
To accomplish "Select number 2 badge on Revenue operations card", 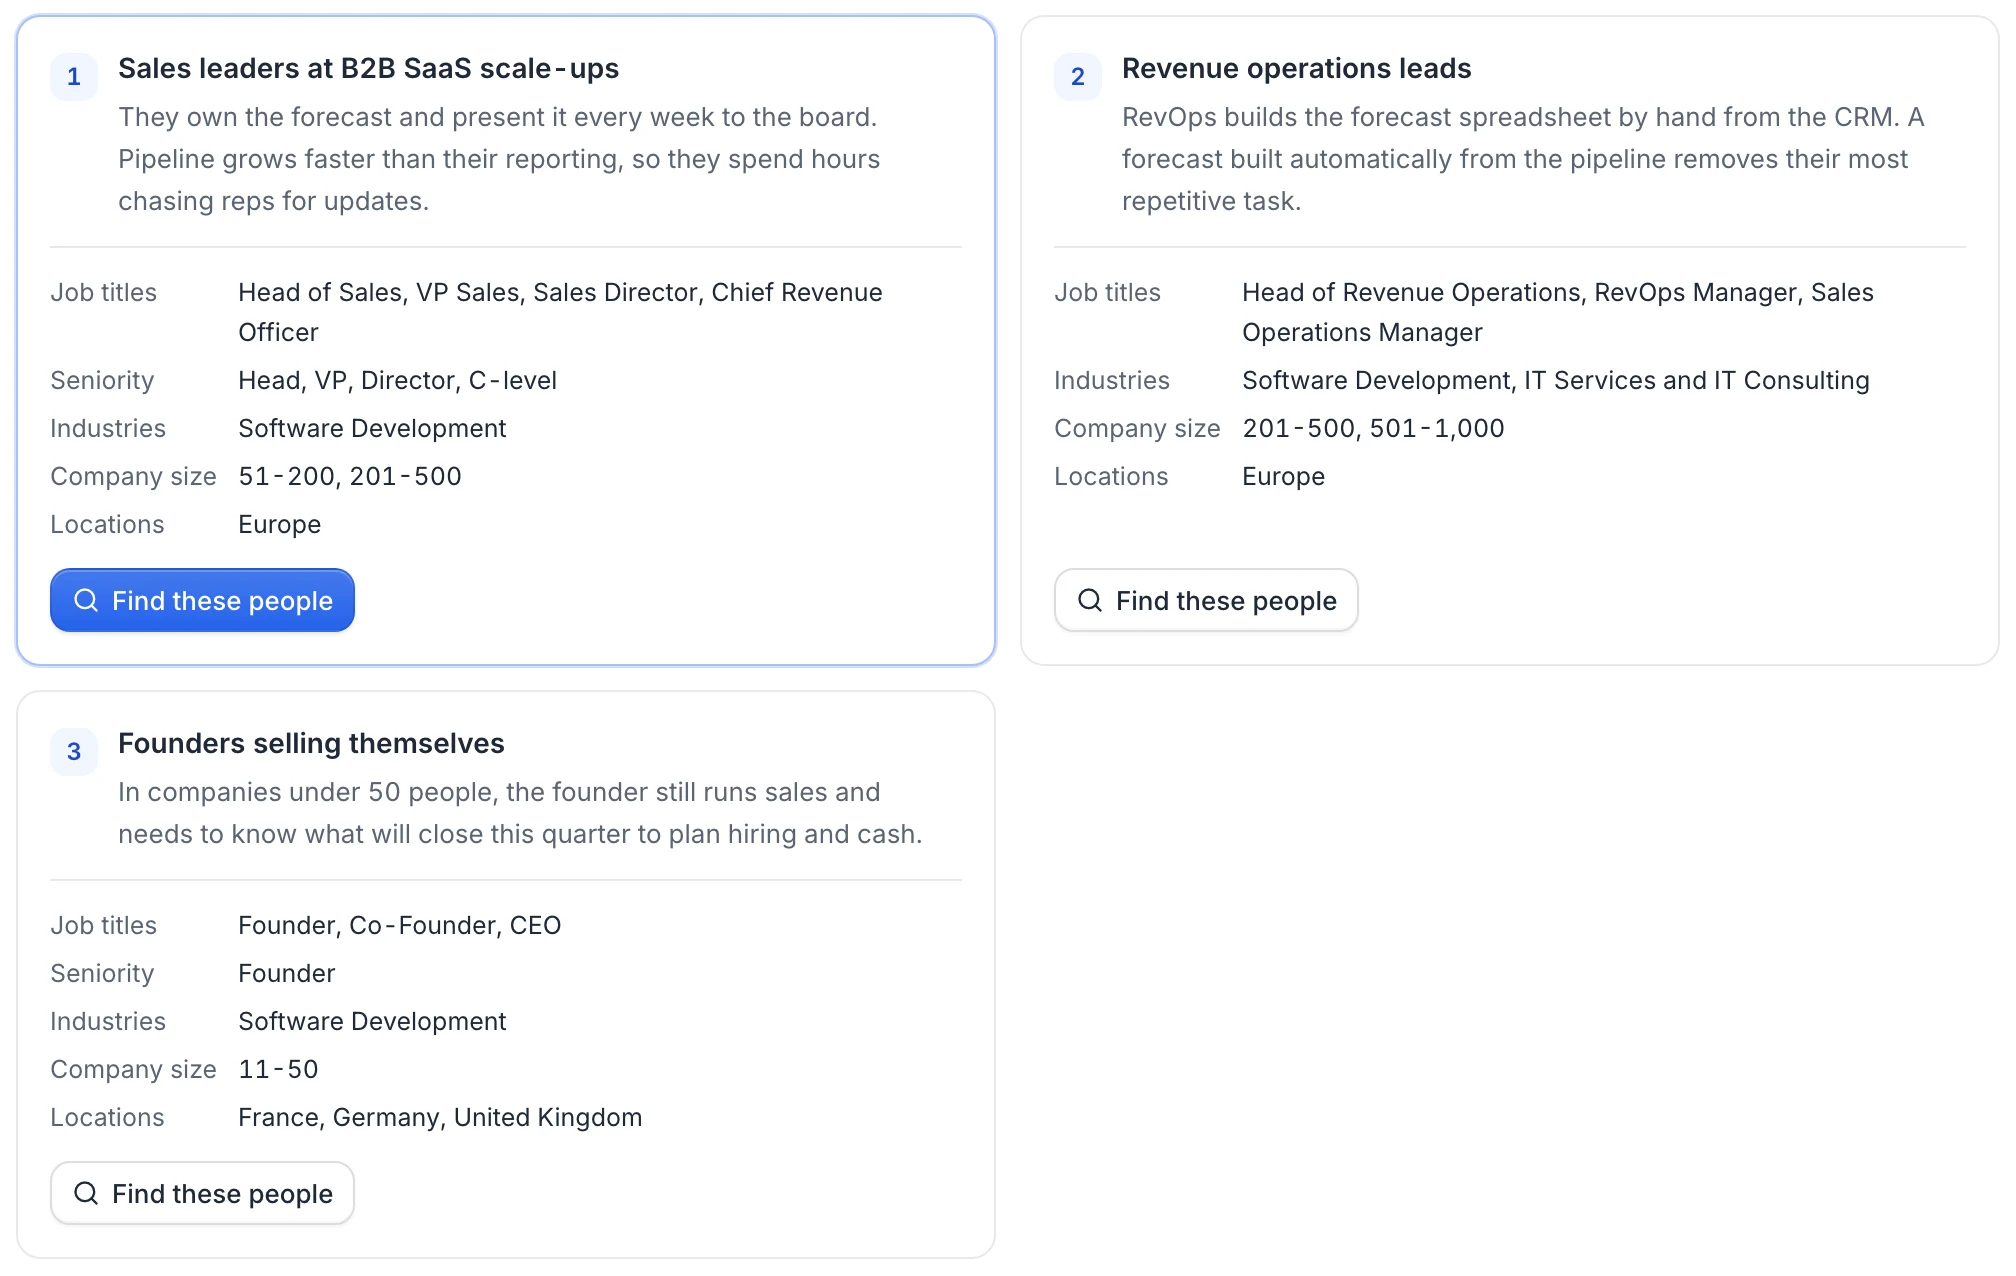I will click(x=1078, y=77).
